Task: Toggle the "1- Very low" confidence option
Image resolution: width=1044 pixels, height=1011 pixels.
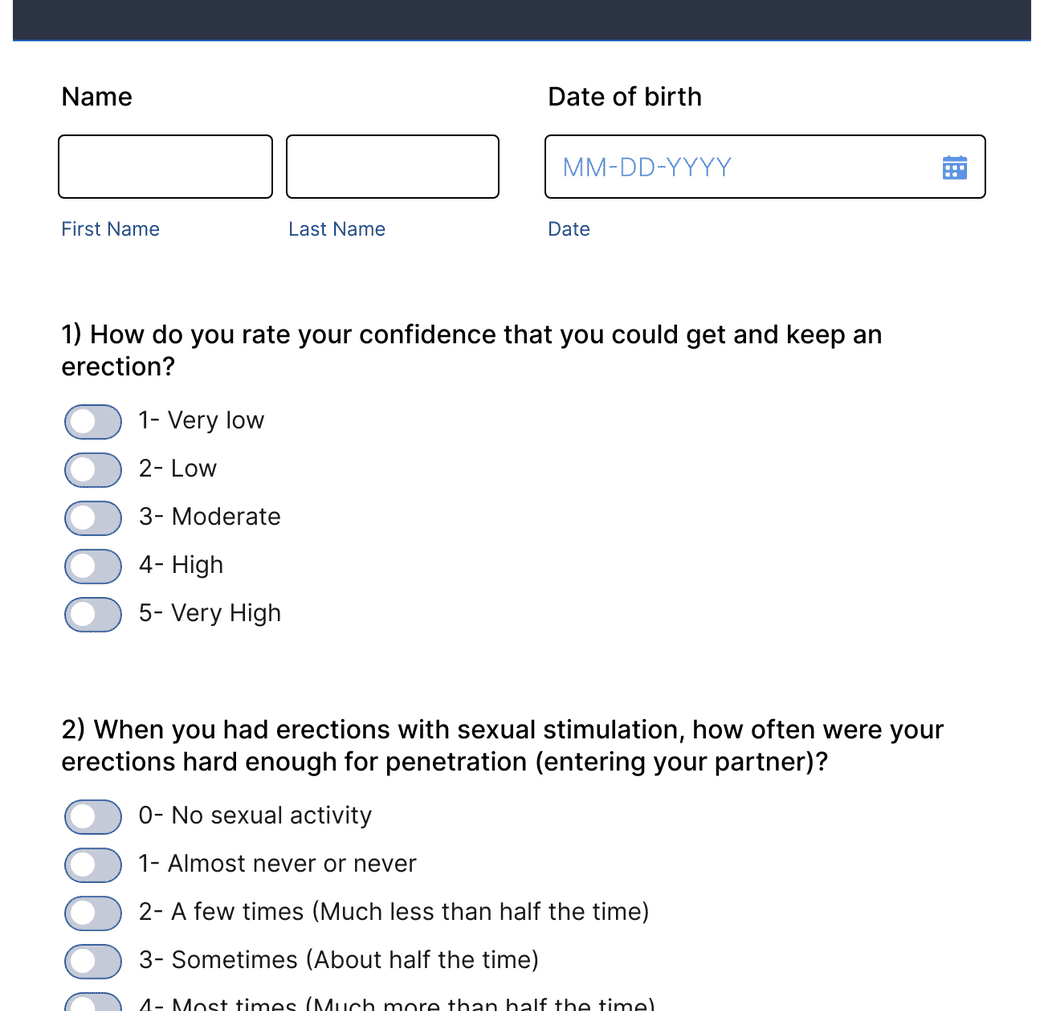Action: click(x=92, y=421)
